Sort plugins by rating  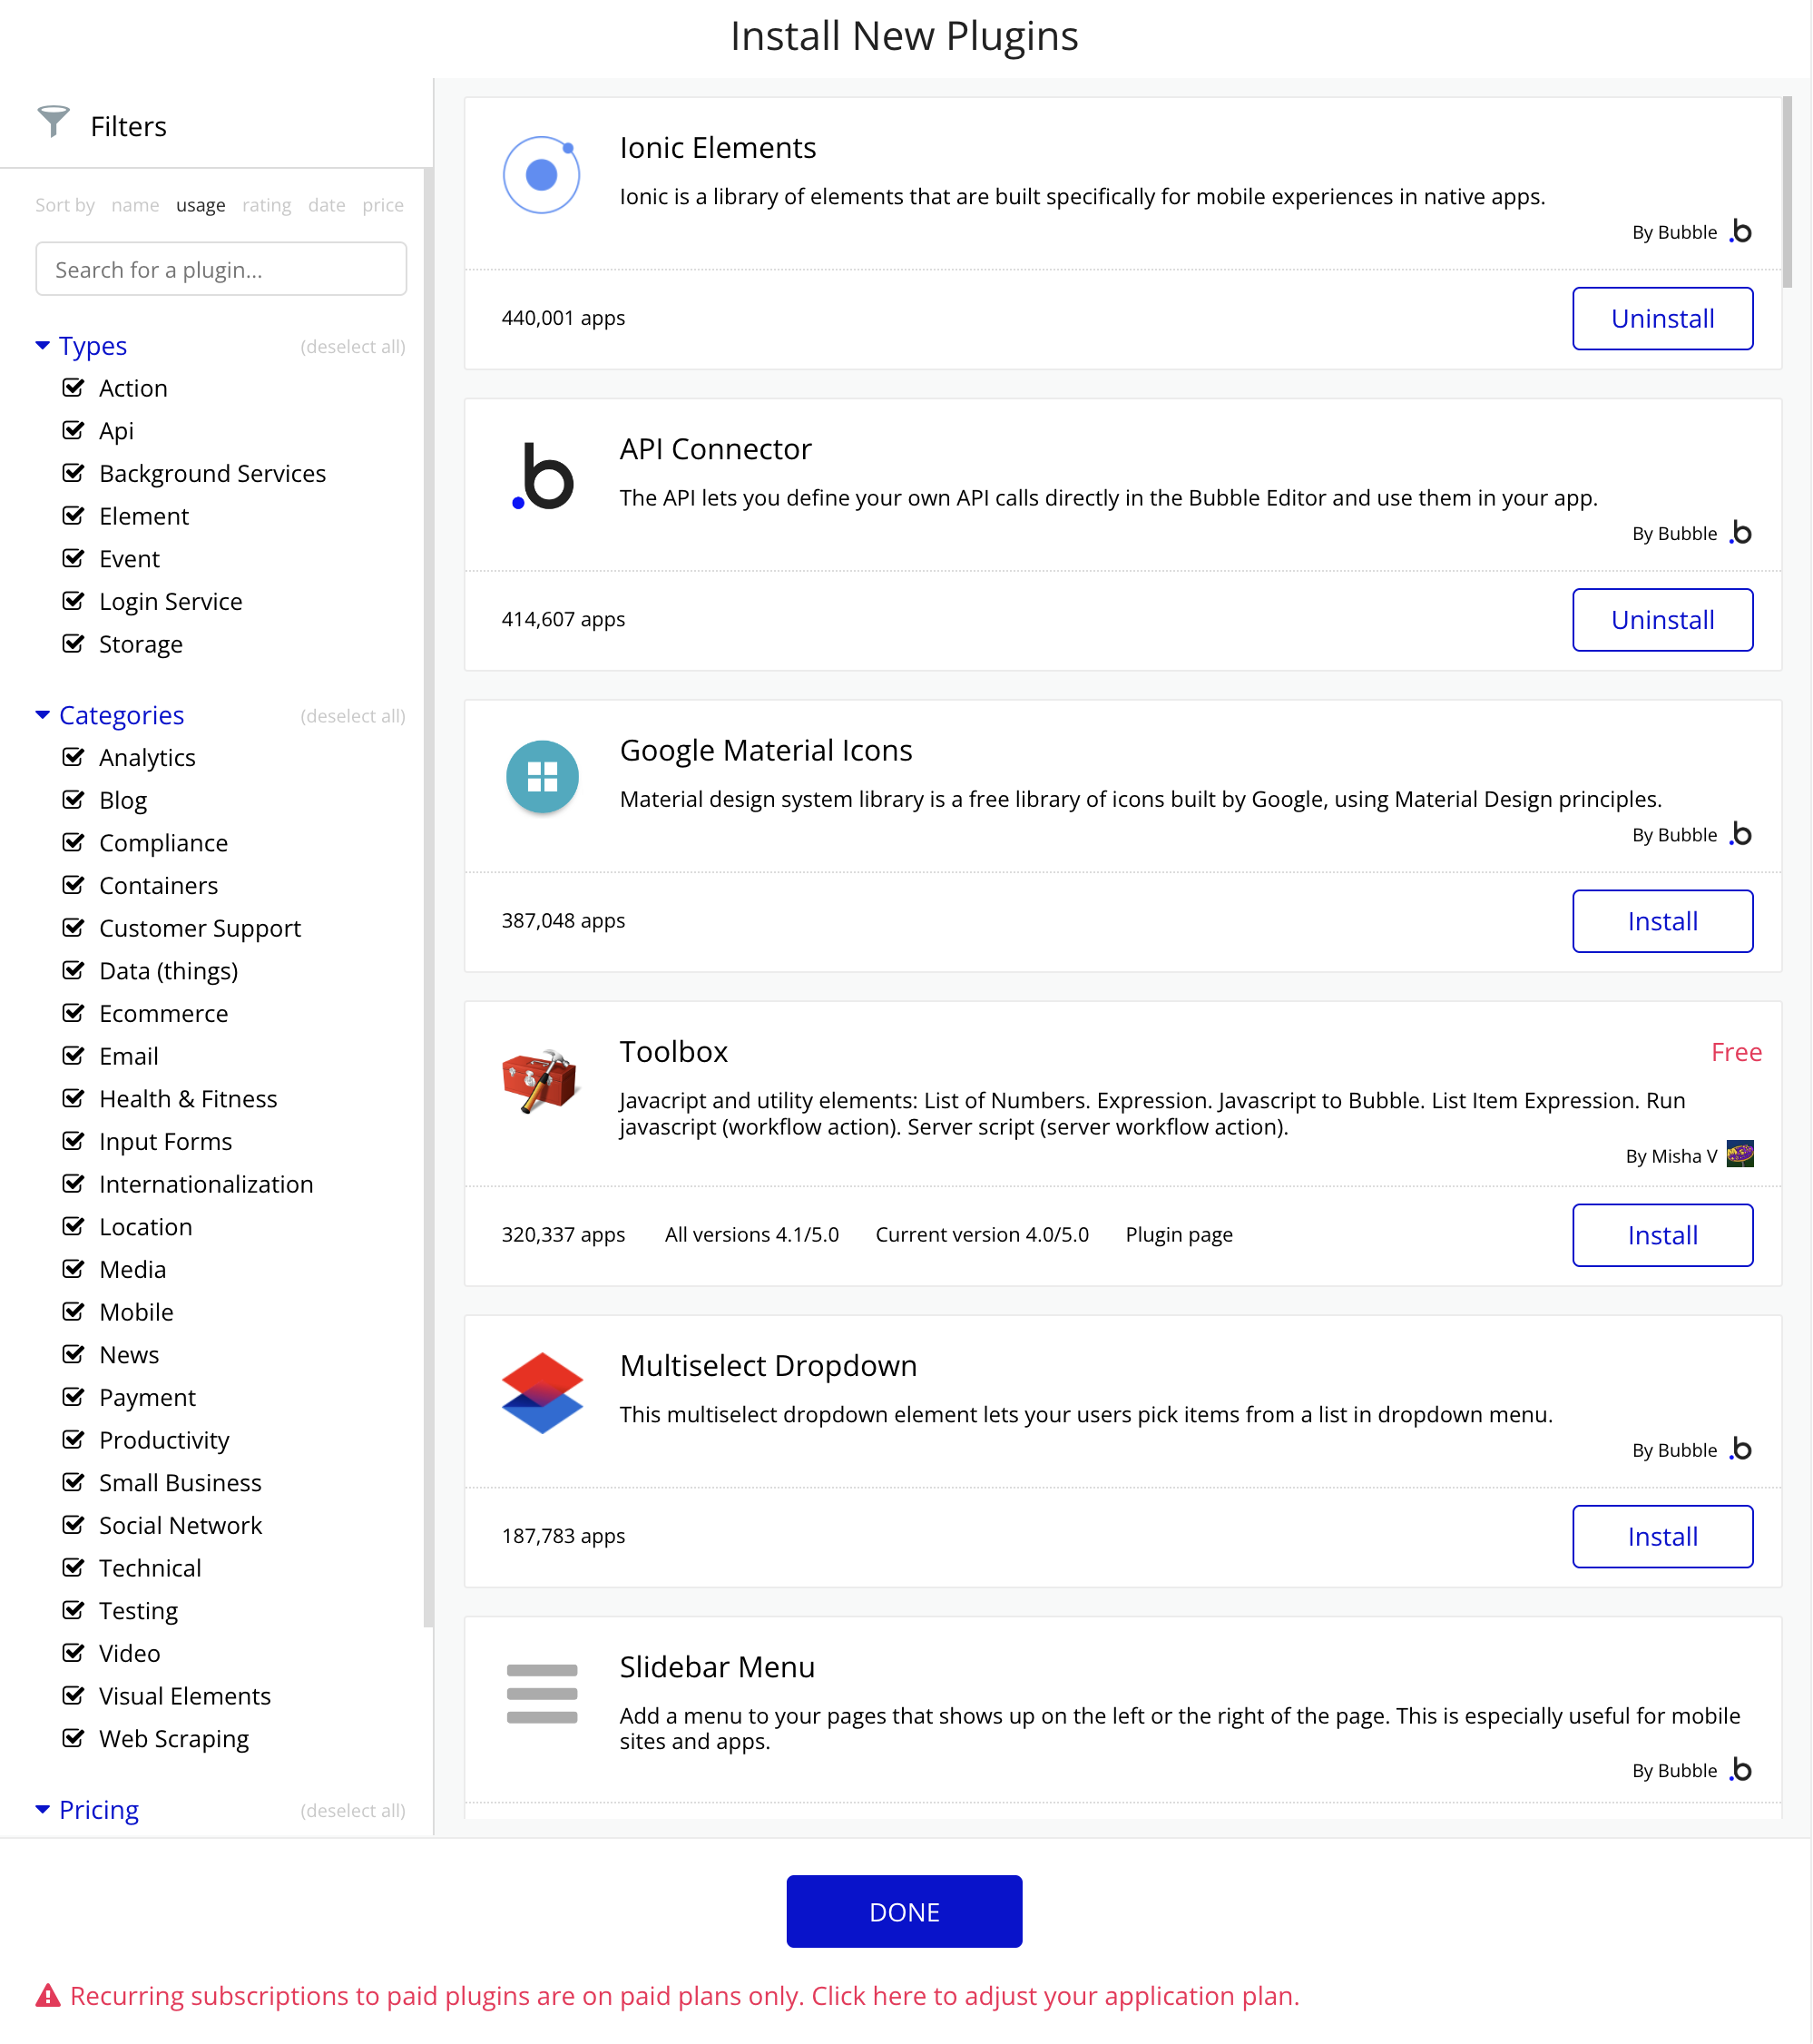(x=266, y=205)
